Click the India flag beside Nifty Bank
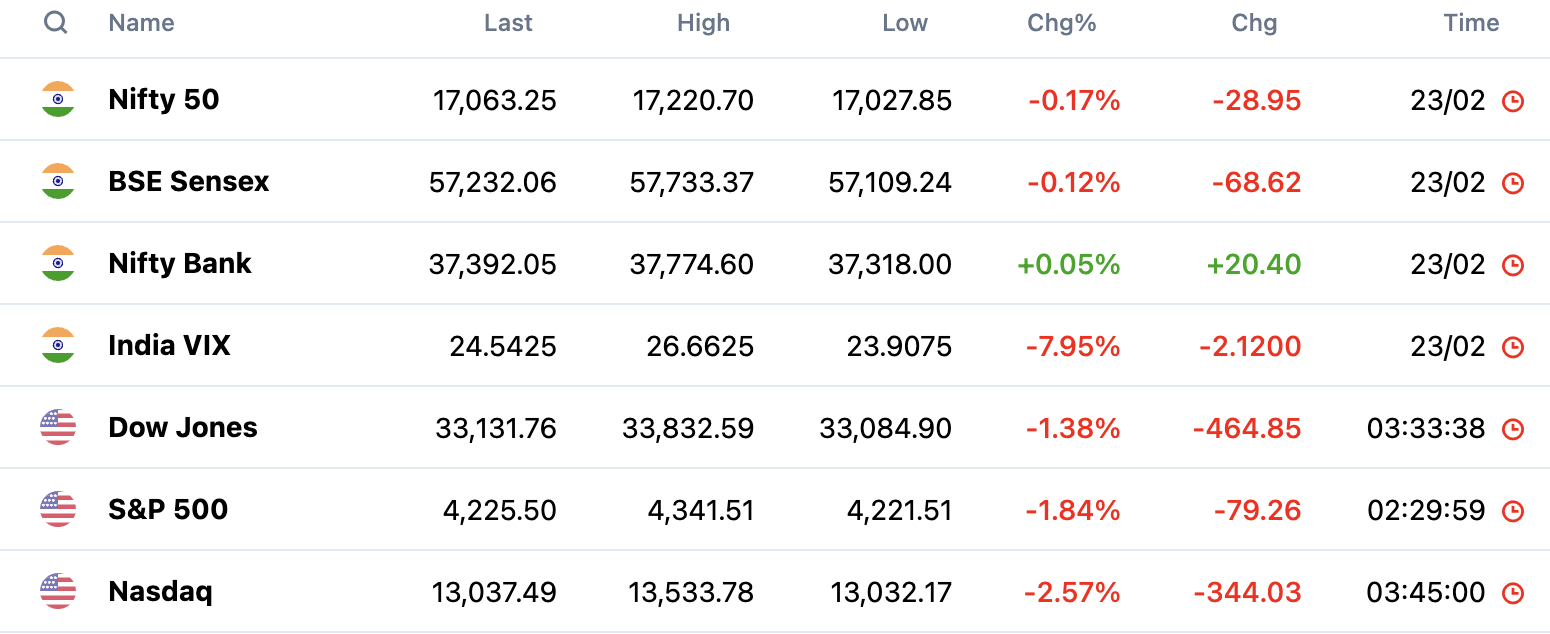 tap(58, 263)
